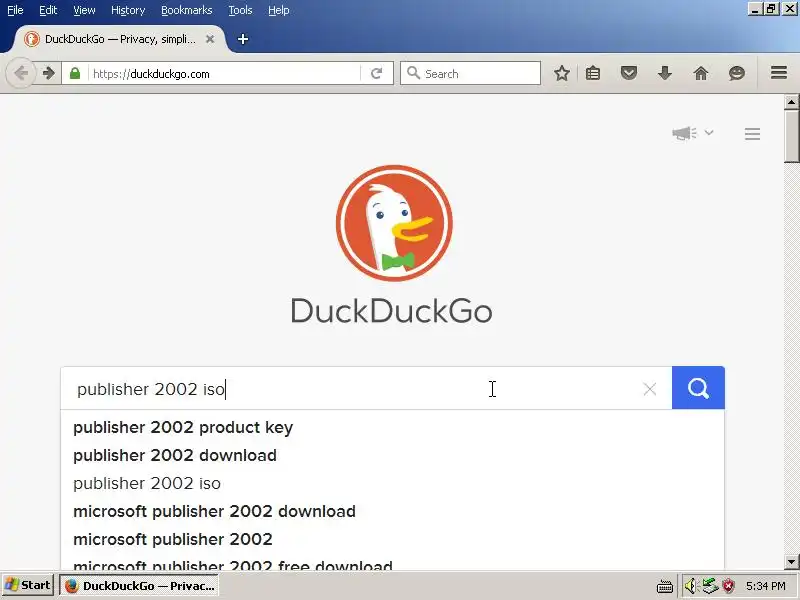The height and width of the screenshot is (600, 800).
Task: Open the Edit menu
Action: click(x=48, y=10)
